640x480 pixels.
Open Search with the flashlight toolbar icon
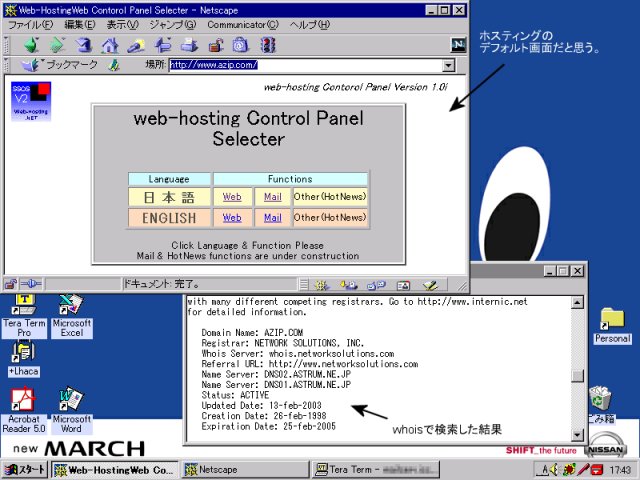pos(136,45)
